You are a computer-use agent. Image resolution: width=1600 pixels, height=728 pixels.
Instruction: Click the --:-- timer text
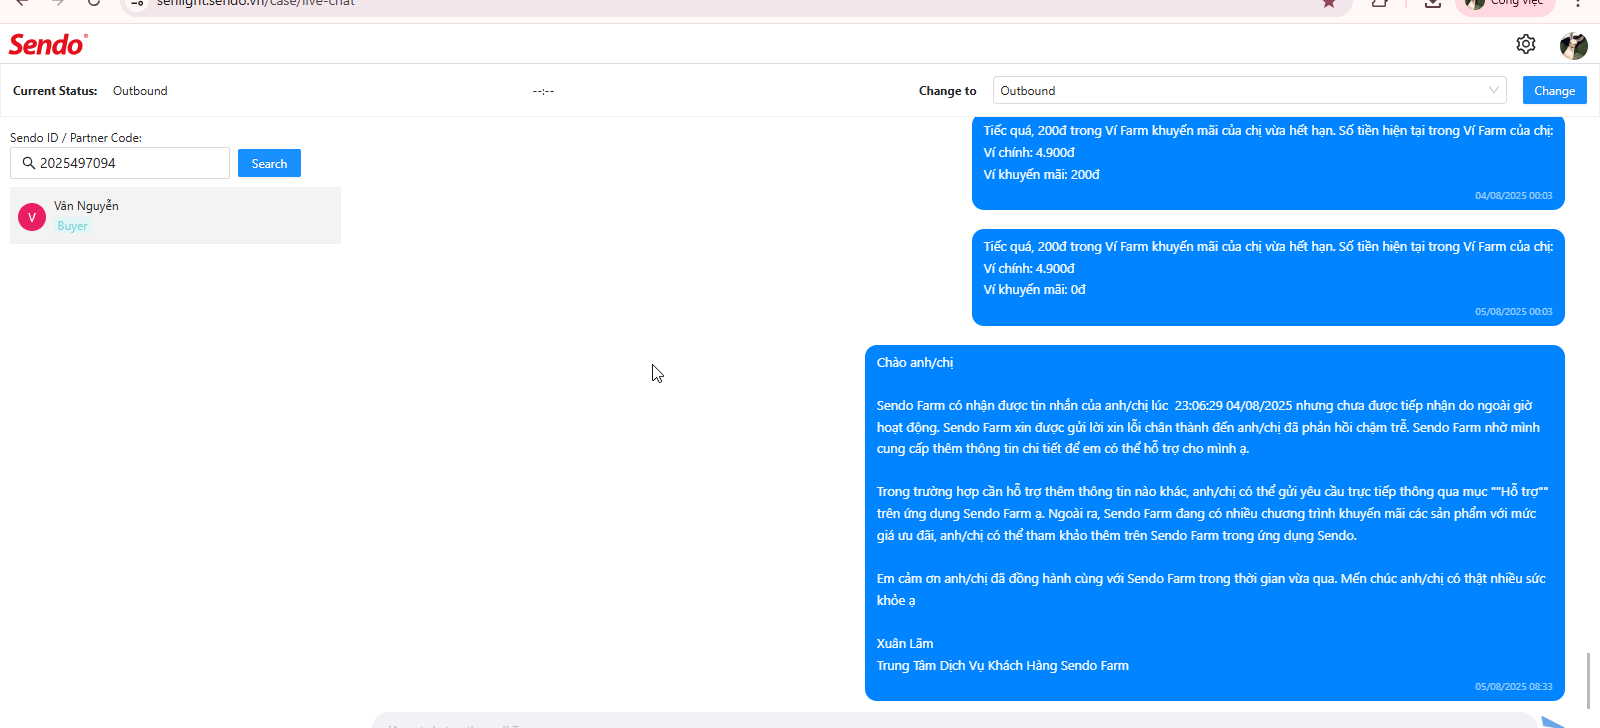coord(543,91)
